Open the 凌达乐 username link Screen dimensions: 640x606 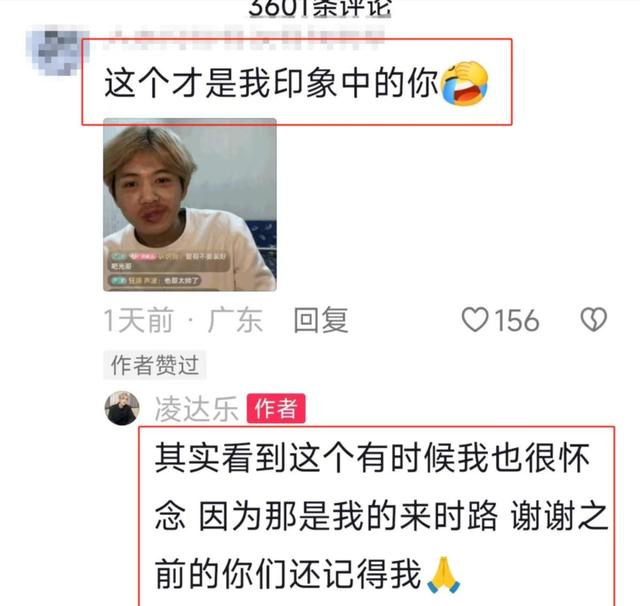(x=196, y=408)
